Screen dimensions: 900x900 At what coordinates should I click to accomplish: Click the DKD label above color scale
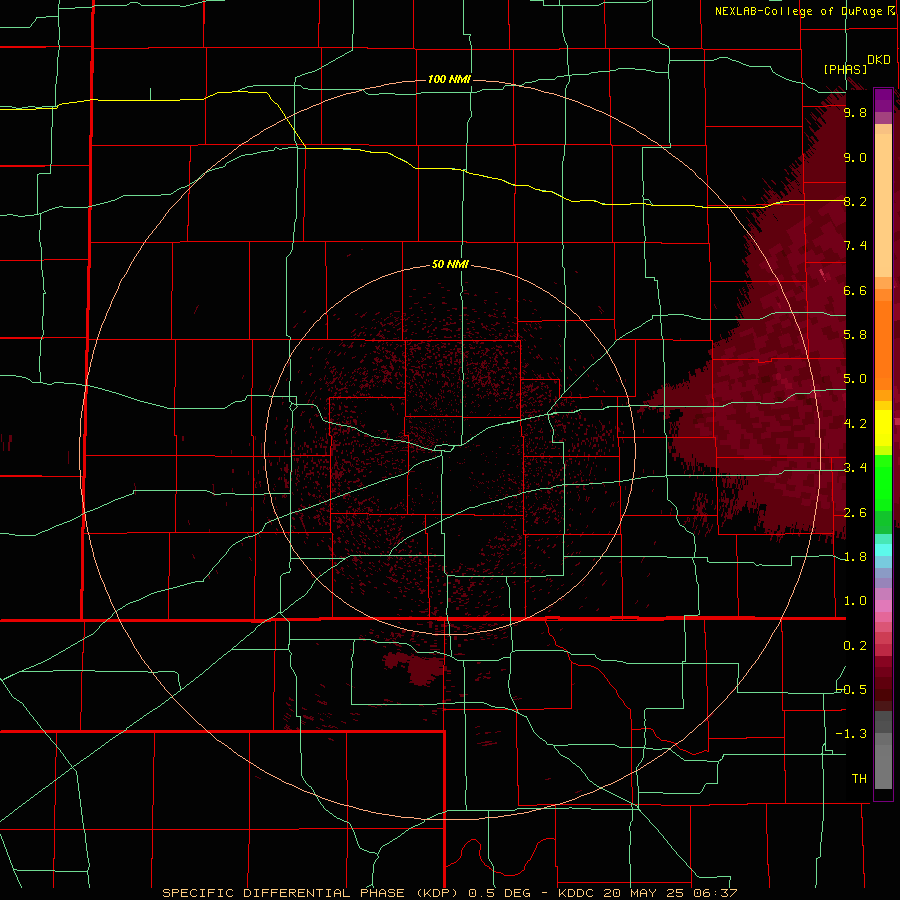point(879,60)
